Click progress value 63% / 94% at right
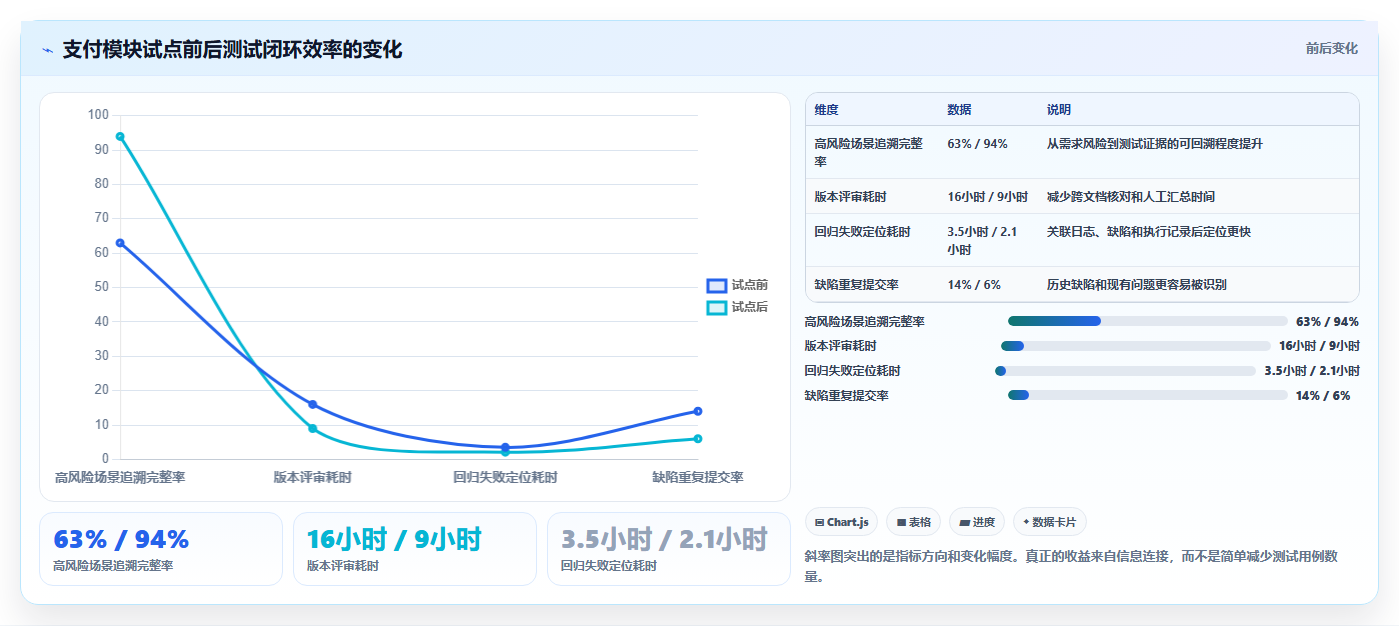1399x626 pixels. 1327,322
